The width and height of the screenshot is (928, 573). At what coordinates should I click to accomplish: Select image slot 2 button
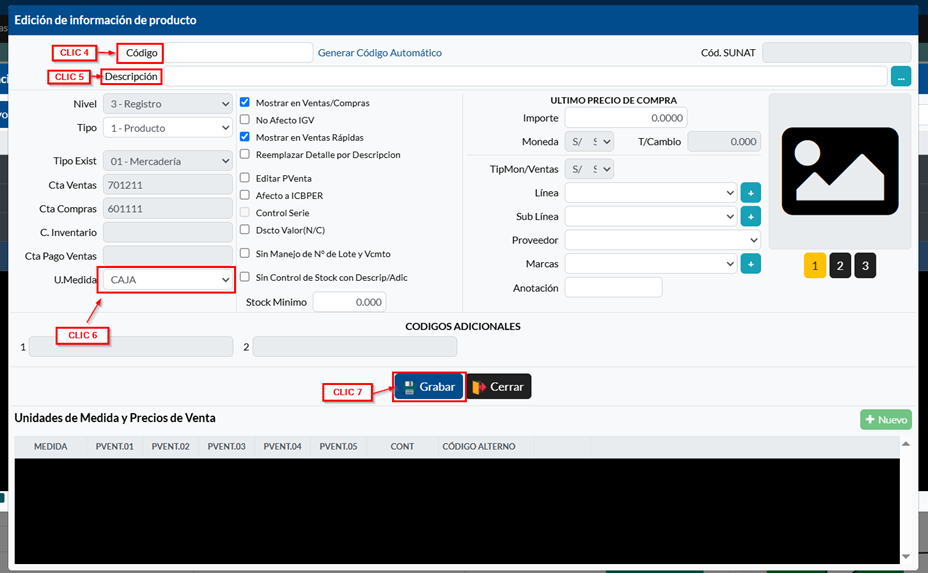(x=840, y=266)
